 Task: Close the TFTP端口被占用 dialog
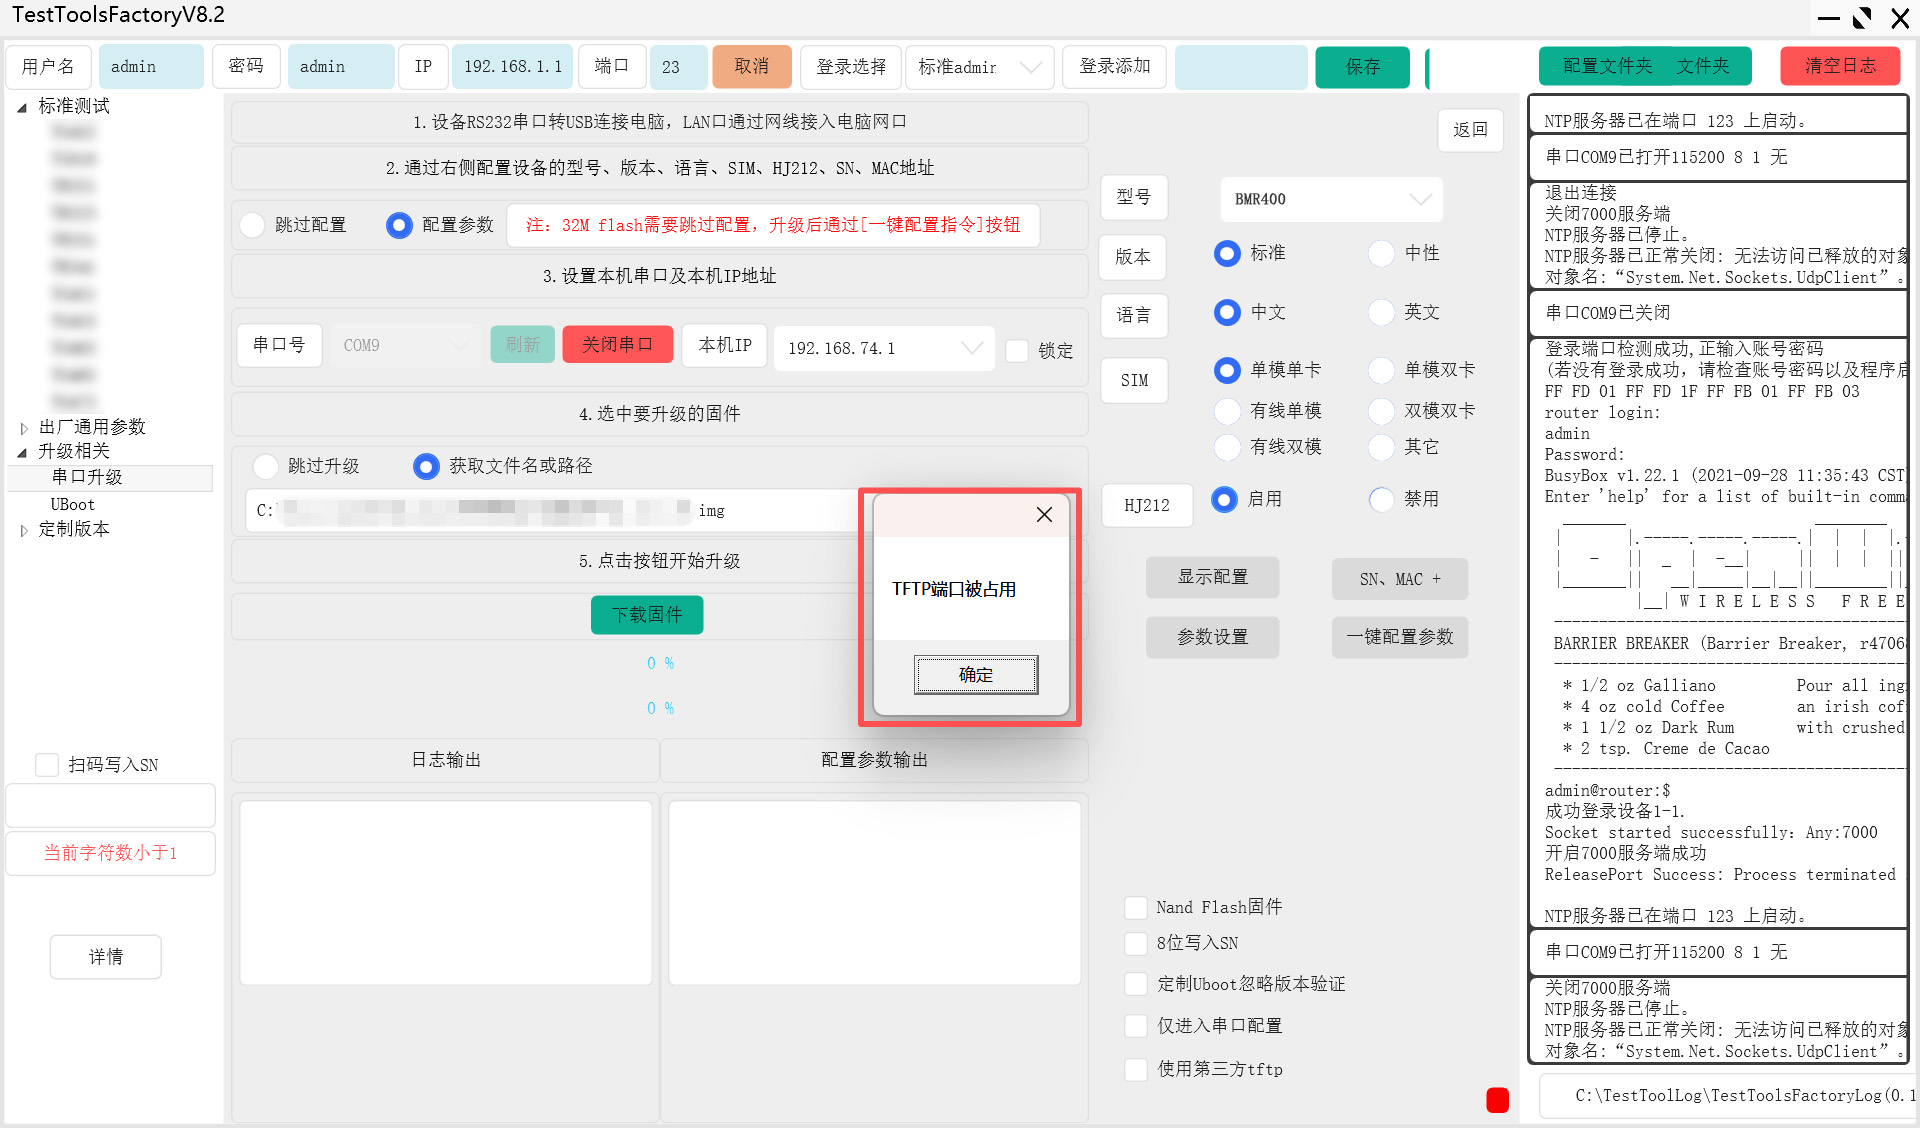(x=1044, y=514)
